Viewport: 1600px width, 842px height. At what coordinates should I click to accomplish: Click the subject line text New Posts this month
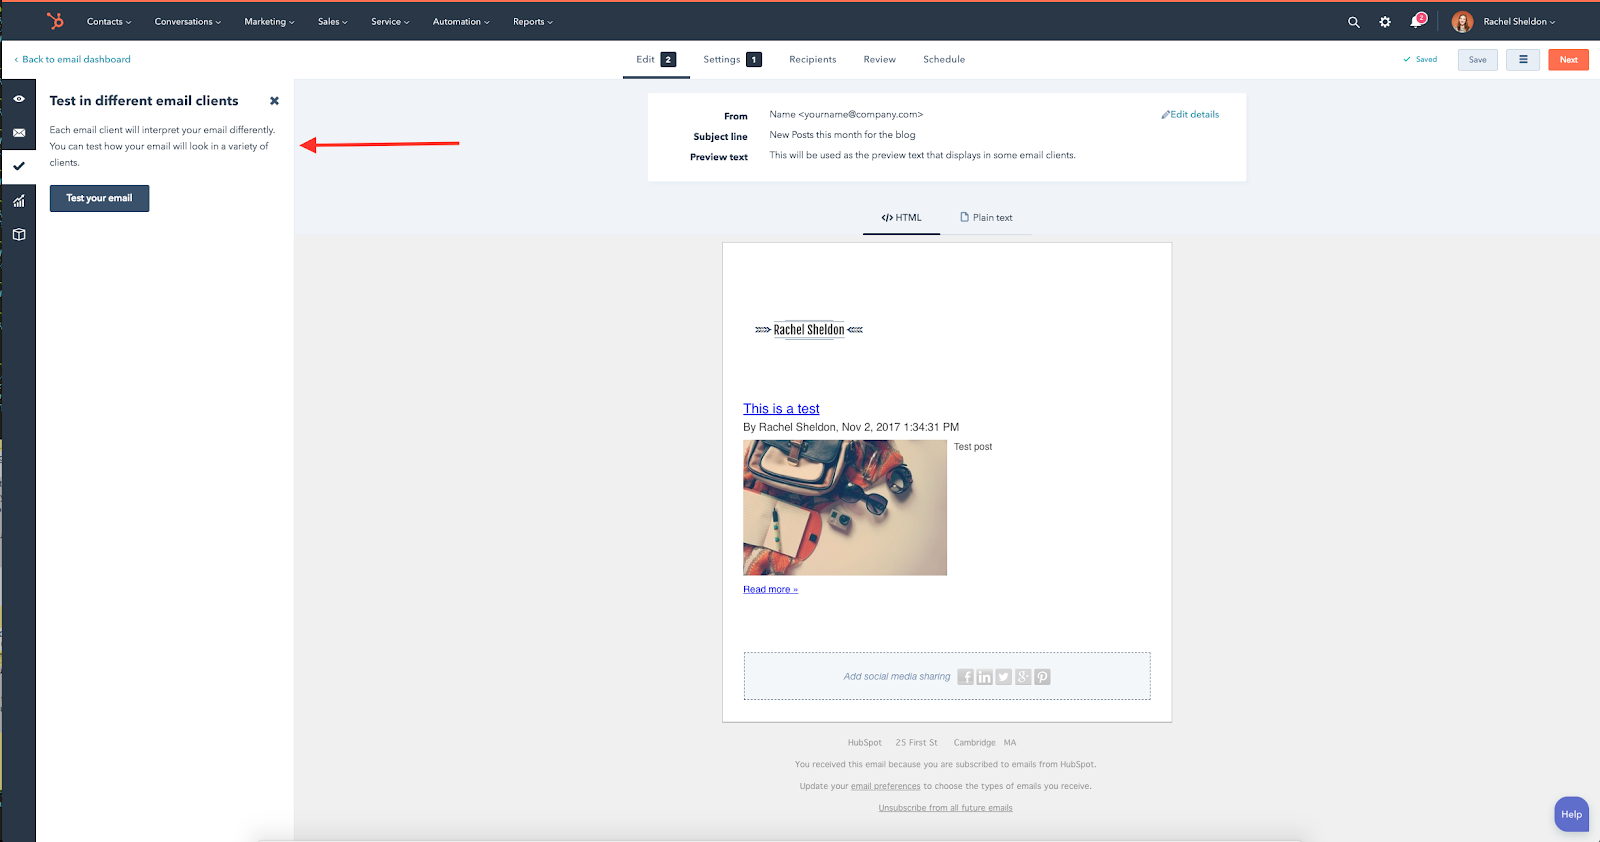[x=842, y=135]
